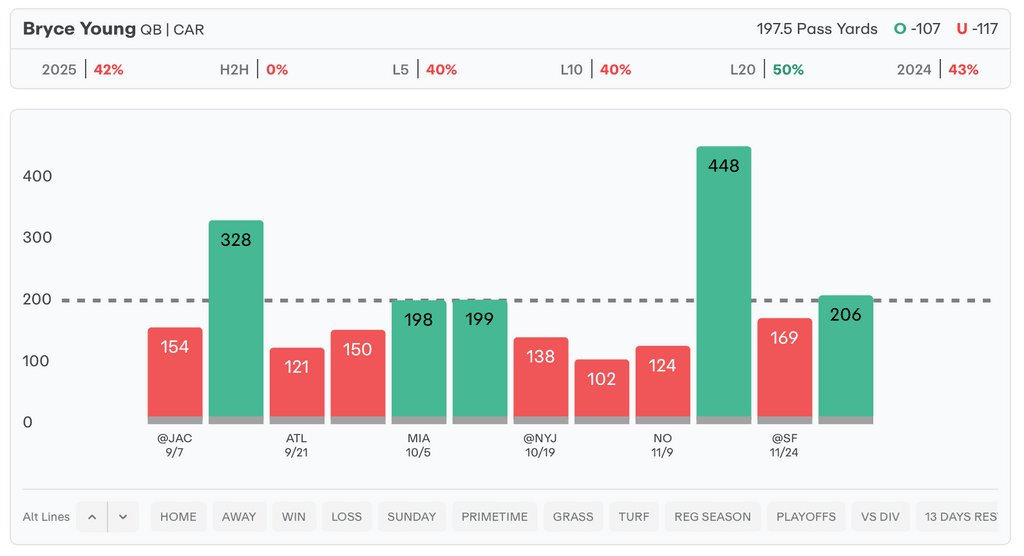This screenshot has height=556, width=1024.
Task: Show REG SEASON games only
Action: [712, 517]
